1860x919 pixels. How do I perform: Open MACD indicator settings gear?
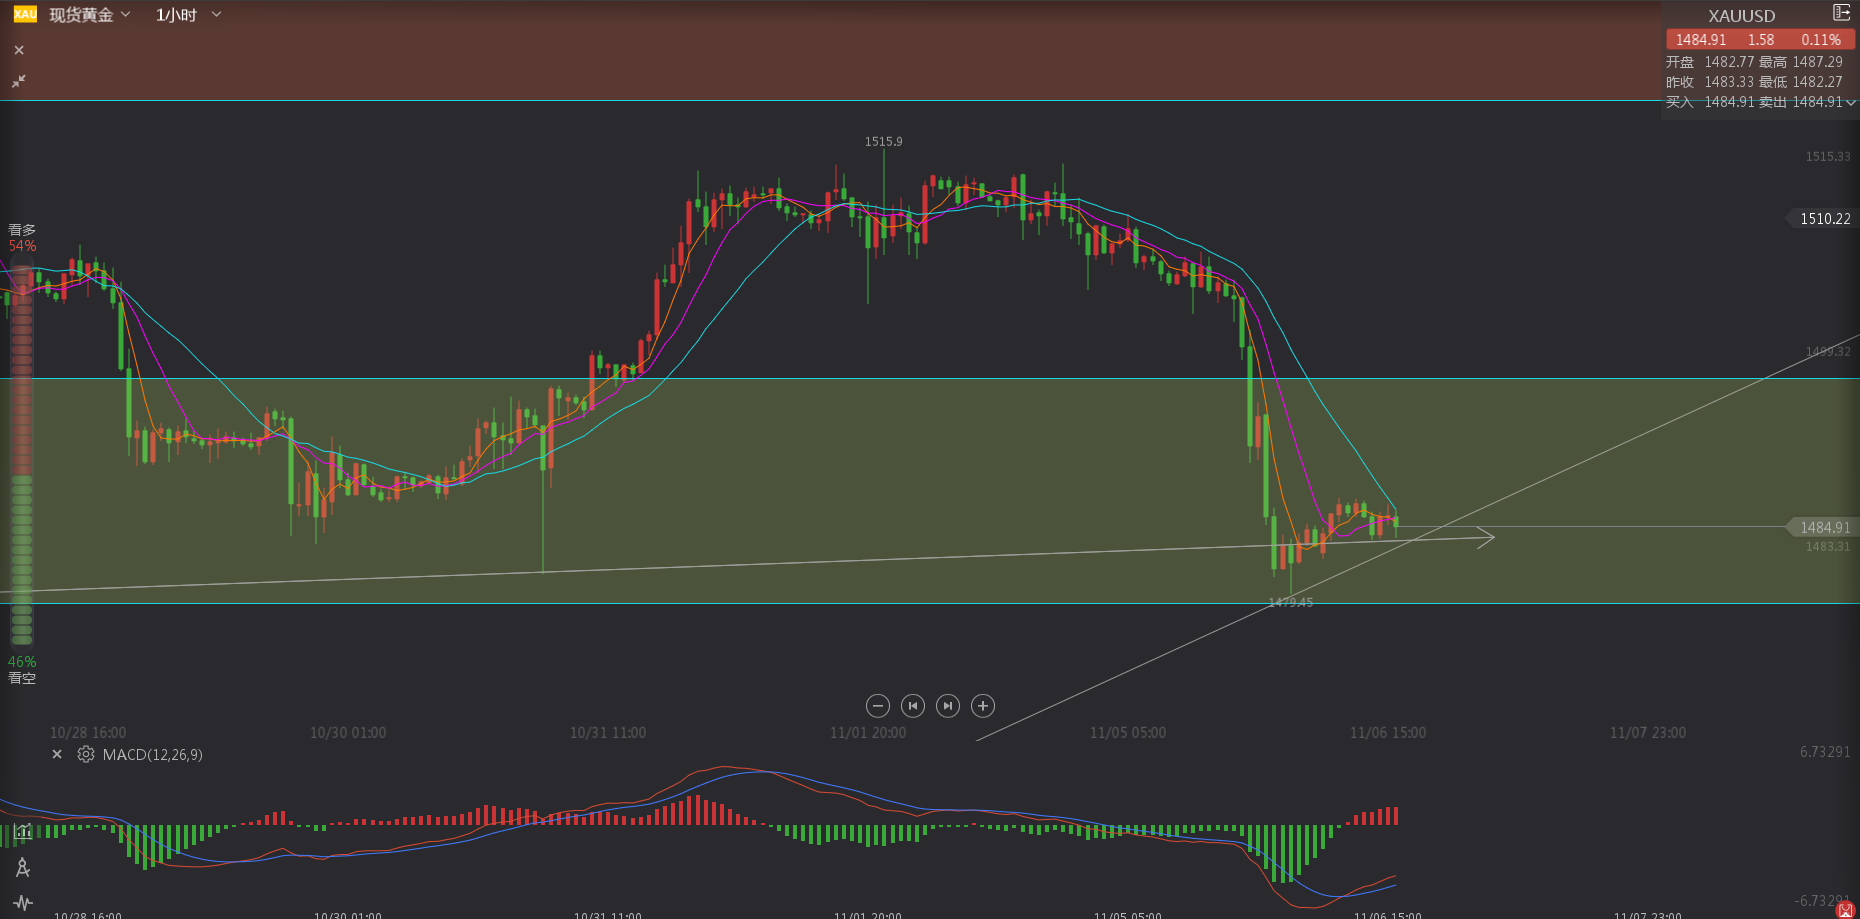pos(86,755)
